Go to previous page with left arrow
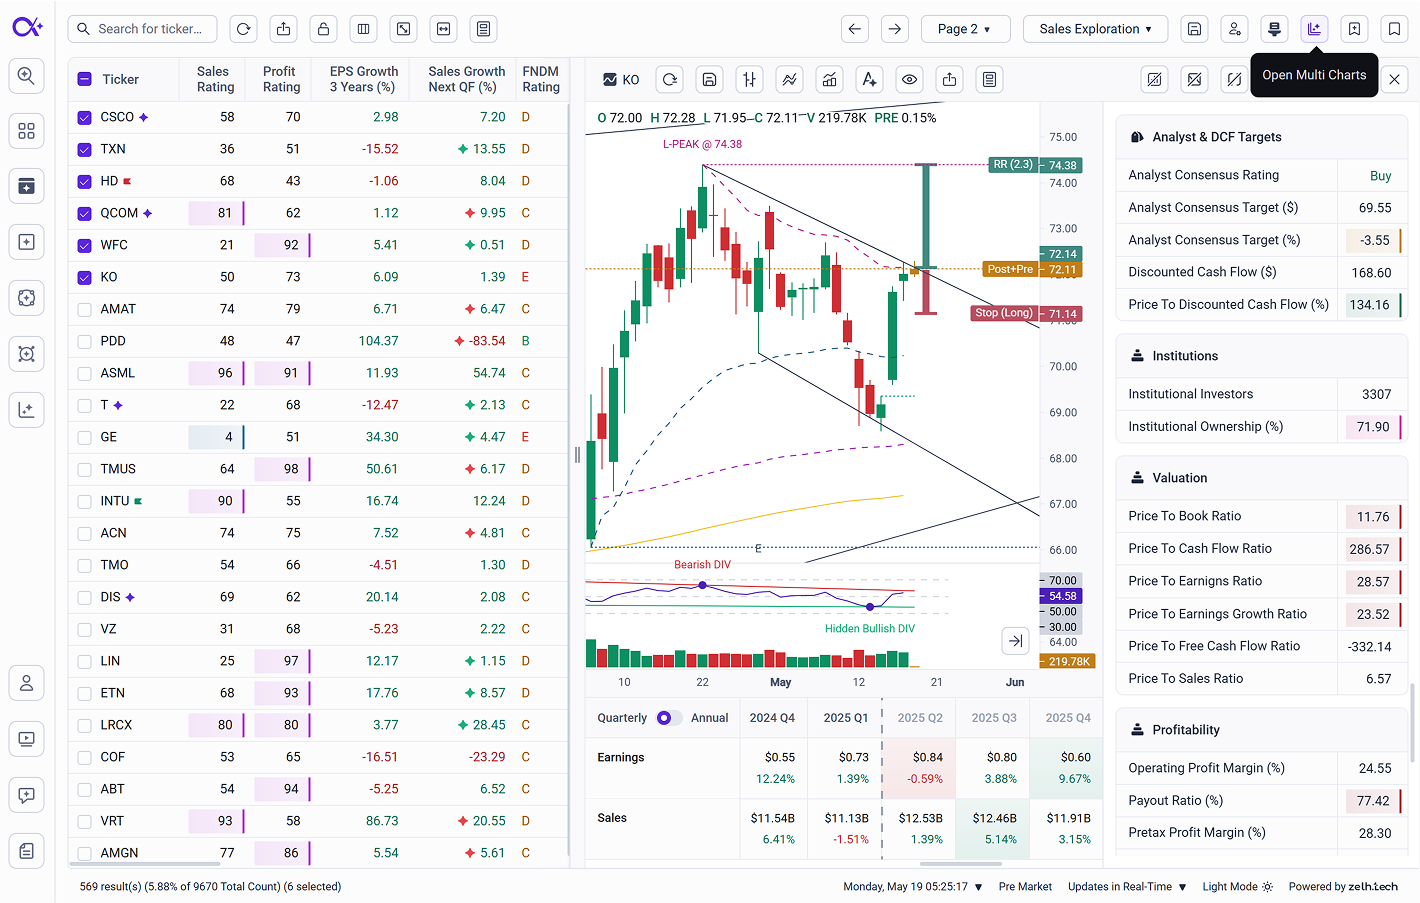 (x=855, y=29)
